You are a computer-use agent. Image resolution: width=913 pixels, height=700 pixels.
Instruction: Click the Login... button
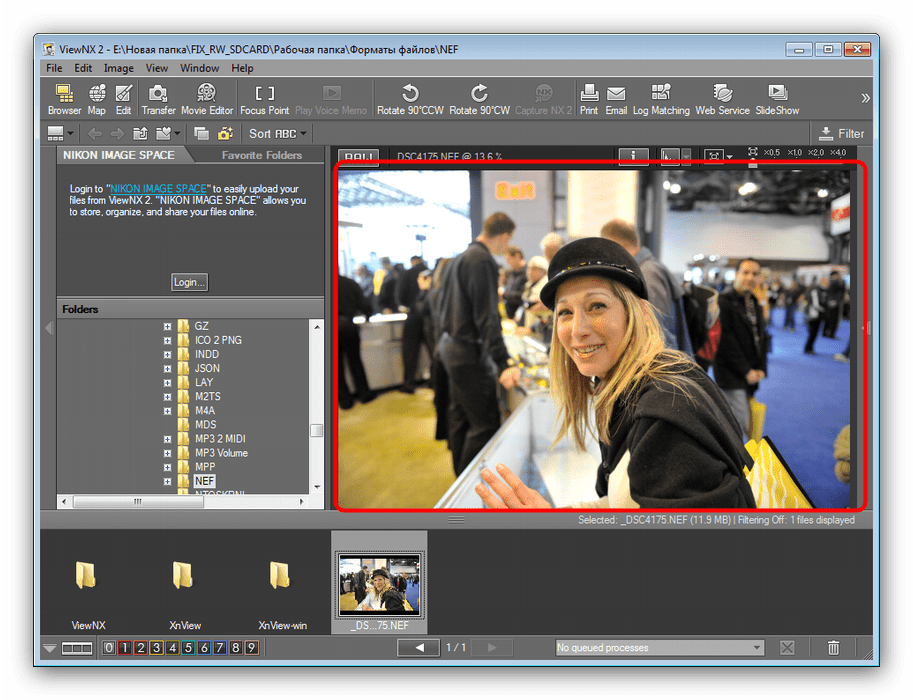coord(189,282)
